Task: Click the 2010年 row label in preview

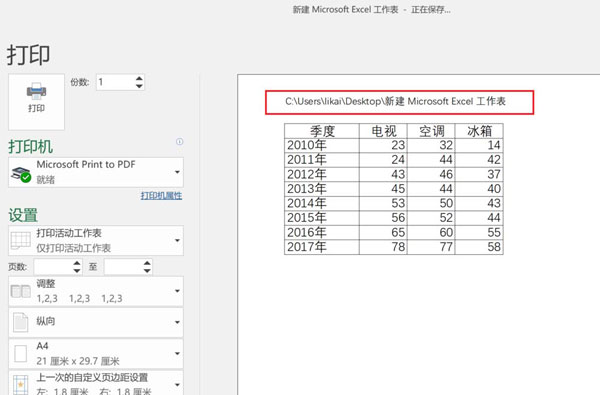Action: pyautogui.click(x=307, y=145)
